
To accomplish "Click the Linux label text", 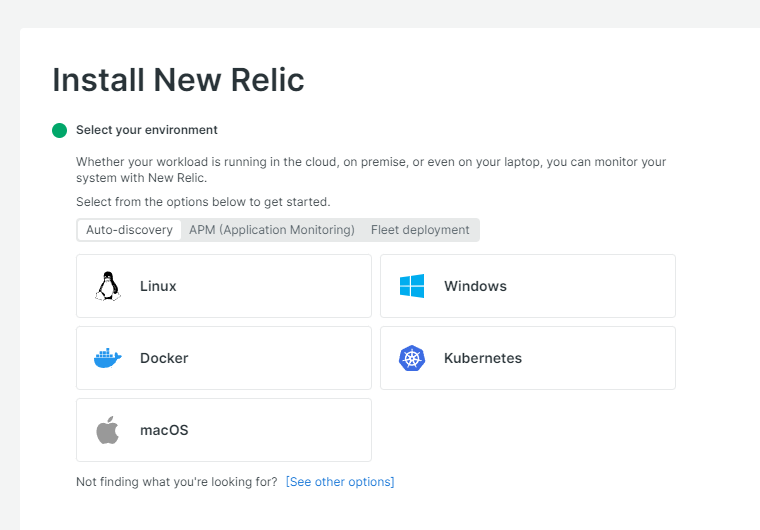I will (158, 286).
